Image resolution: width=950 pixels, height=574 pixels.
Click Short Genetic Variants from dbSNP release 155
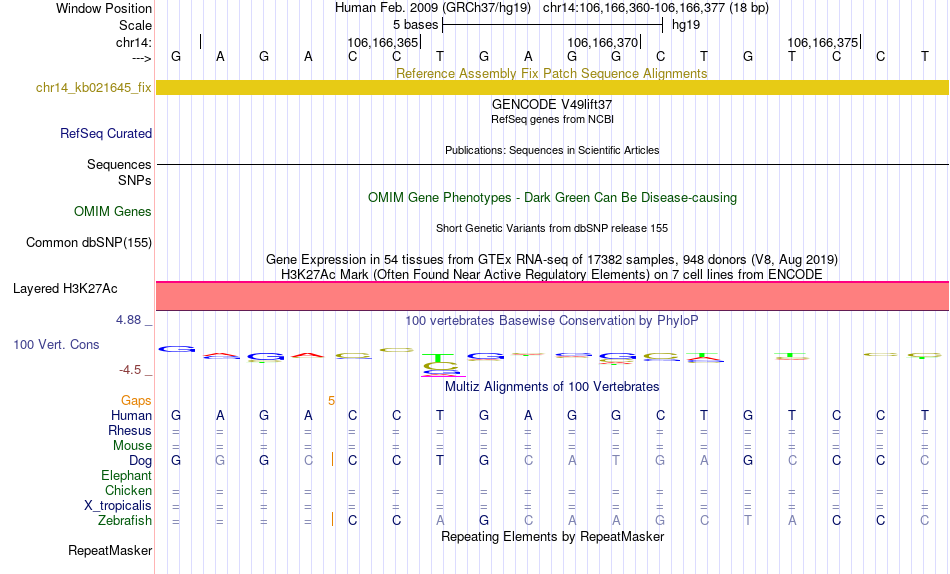552,229
